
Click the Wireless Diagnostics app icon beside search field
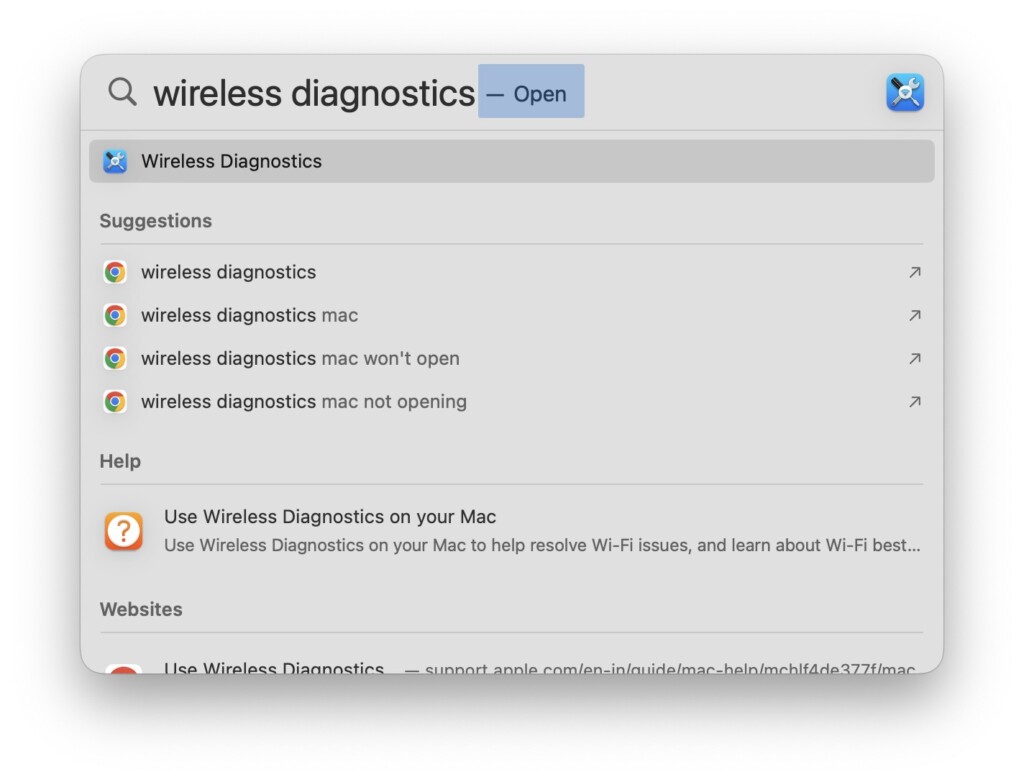(x=904, y=93)
